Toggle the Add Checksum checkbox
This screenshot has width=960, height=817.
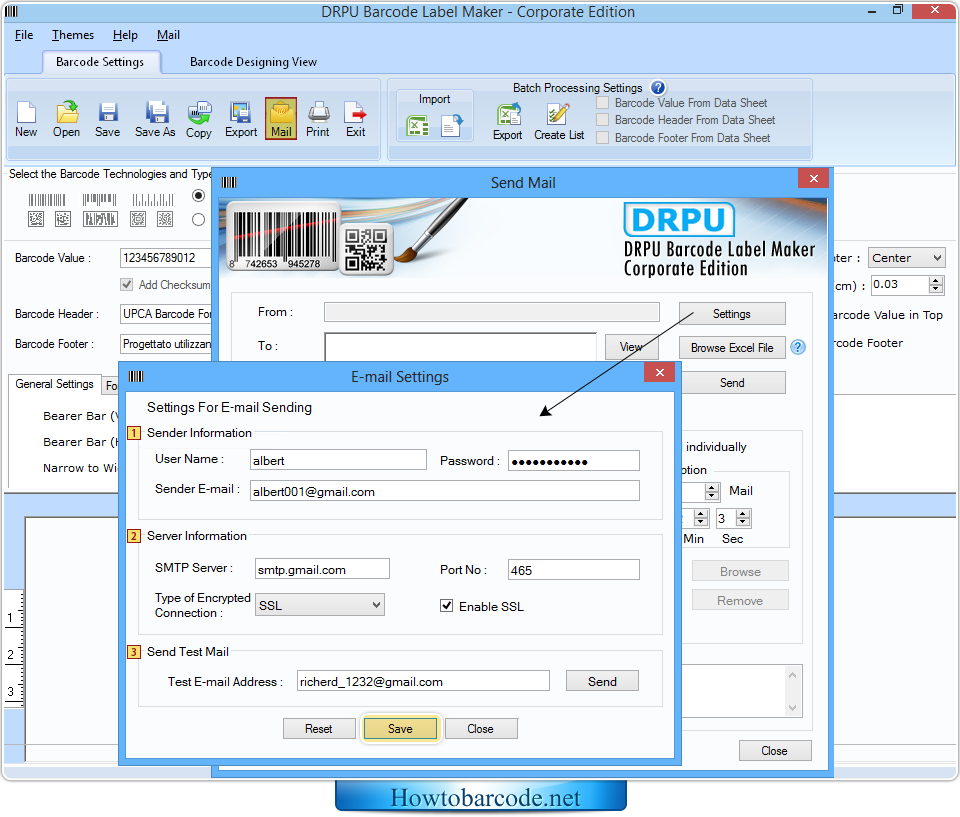(127, 284)
